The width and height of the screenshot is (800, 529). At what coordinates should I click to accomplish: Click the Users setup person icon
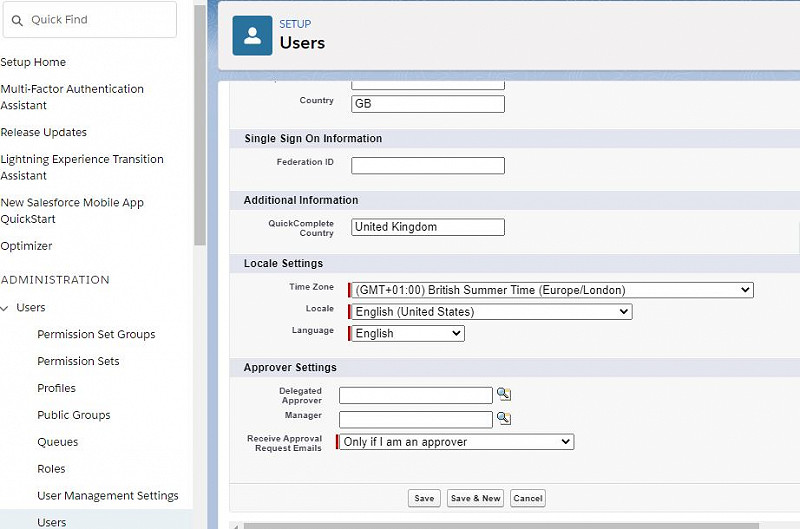coord(252,36)
